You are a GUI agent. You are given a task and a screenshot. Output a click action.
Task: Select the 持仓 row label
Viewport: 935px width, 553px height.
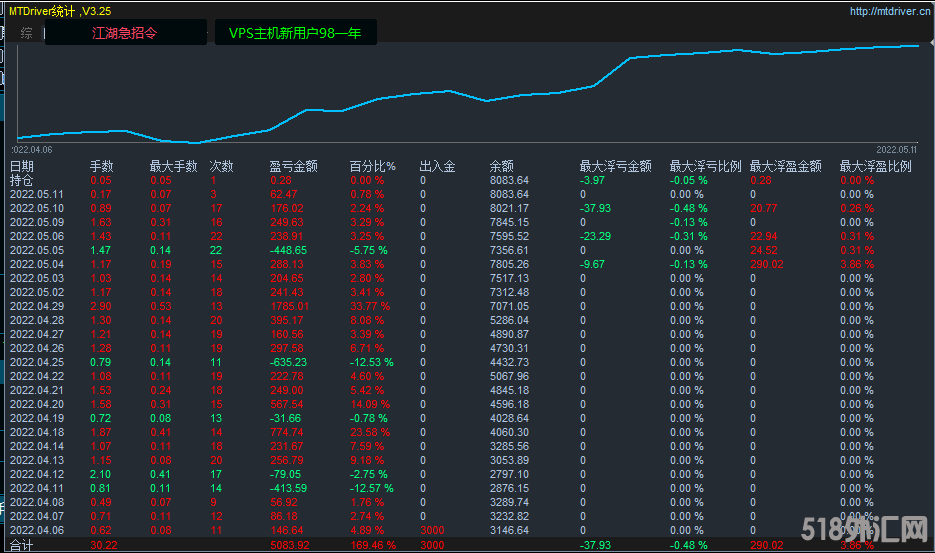pyautogui.click(x=22, y=181)
